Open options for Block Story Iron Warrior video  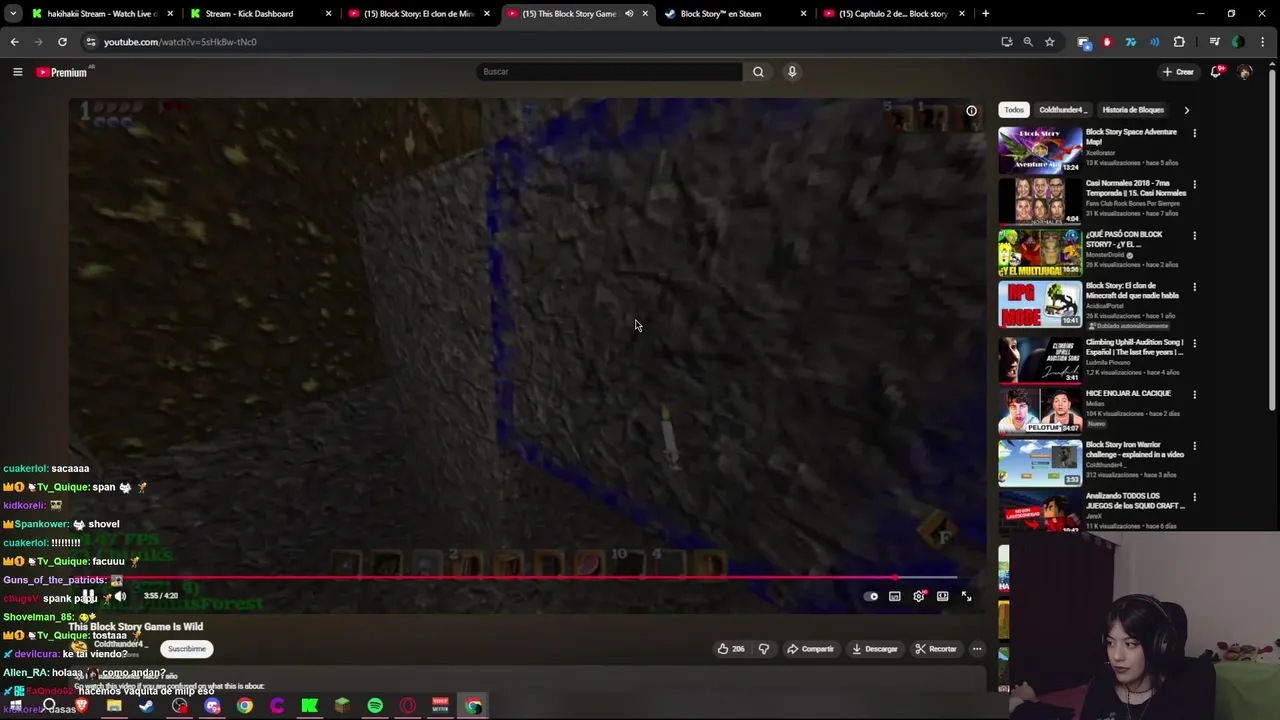(x=1194, y=446)
